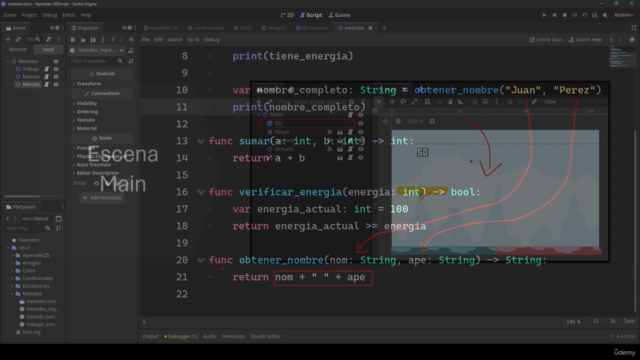Stop the running project
Viewport: 640px width, 360px height.
pos(564,15)
